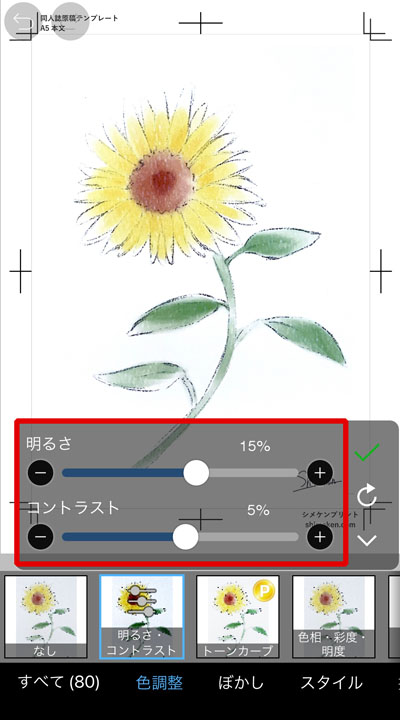Switch to the スタイル tab
Image resolution: width=400 pixels, height=720 pixels.
tap(331, 682)
